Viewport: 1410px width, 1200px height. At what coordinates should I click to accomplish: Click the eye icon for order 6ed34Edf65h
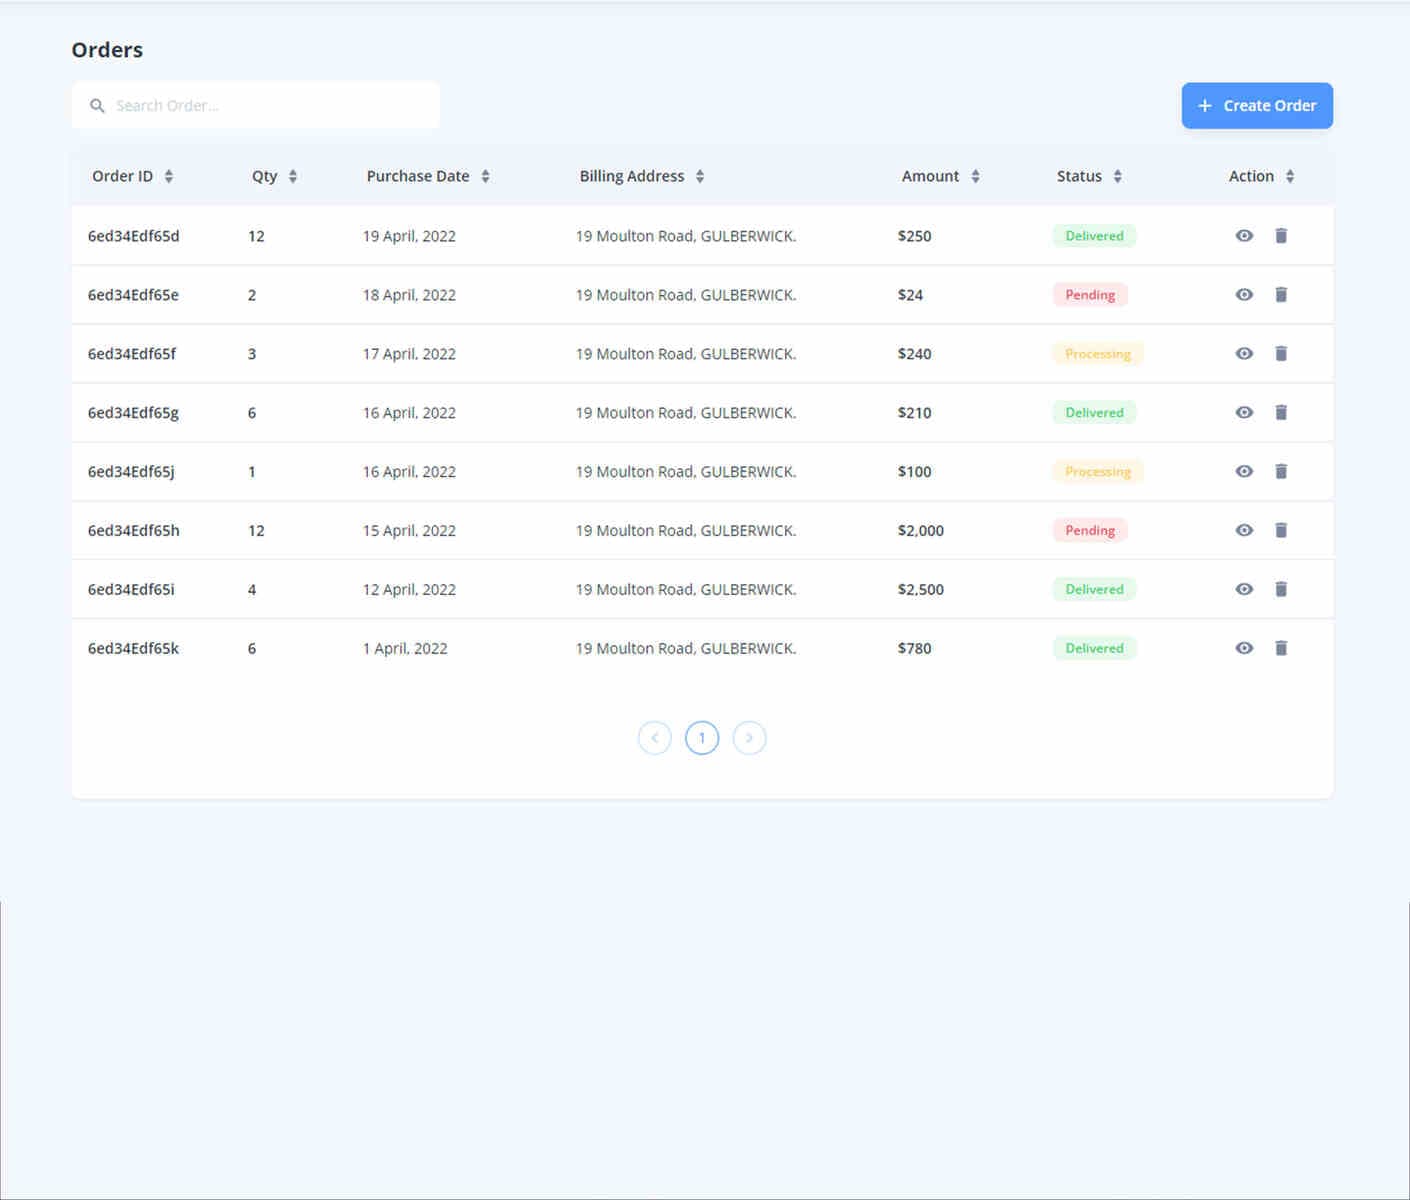coord(1244,530)
